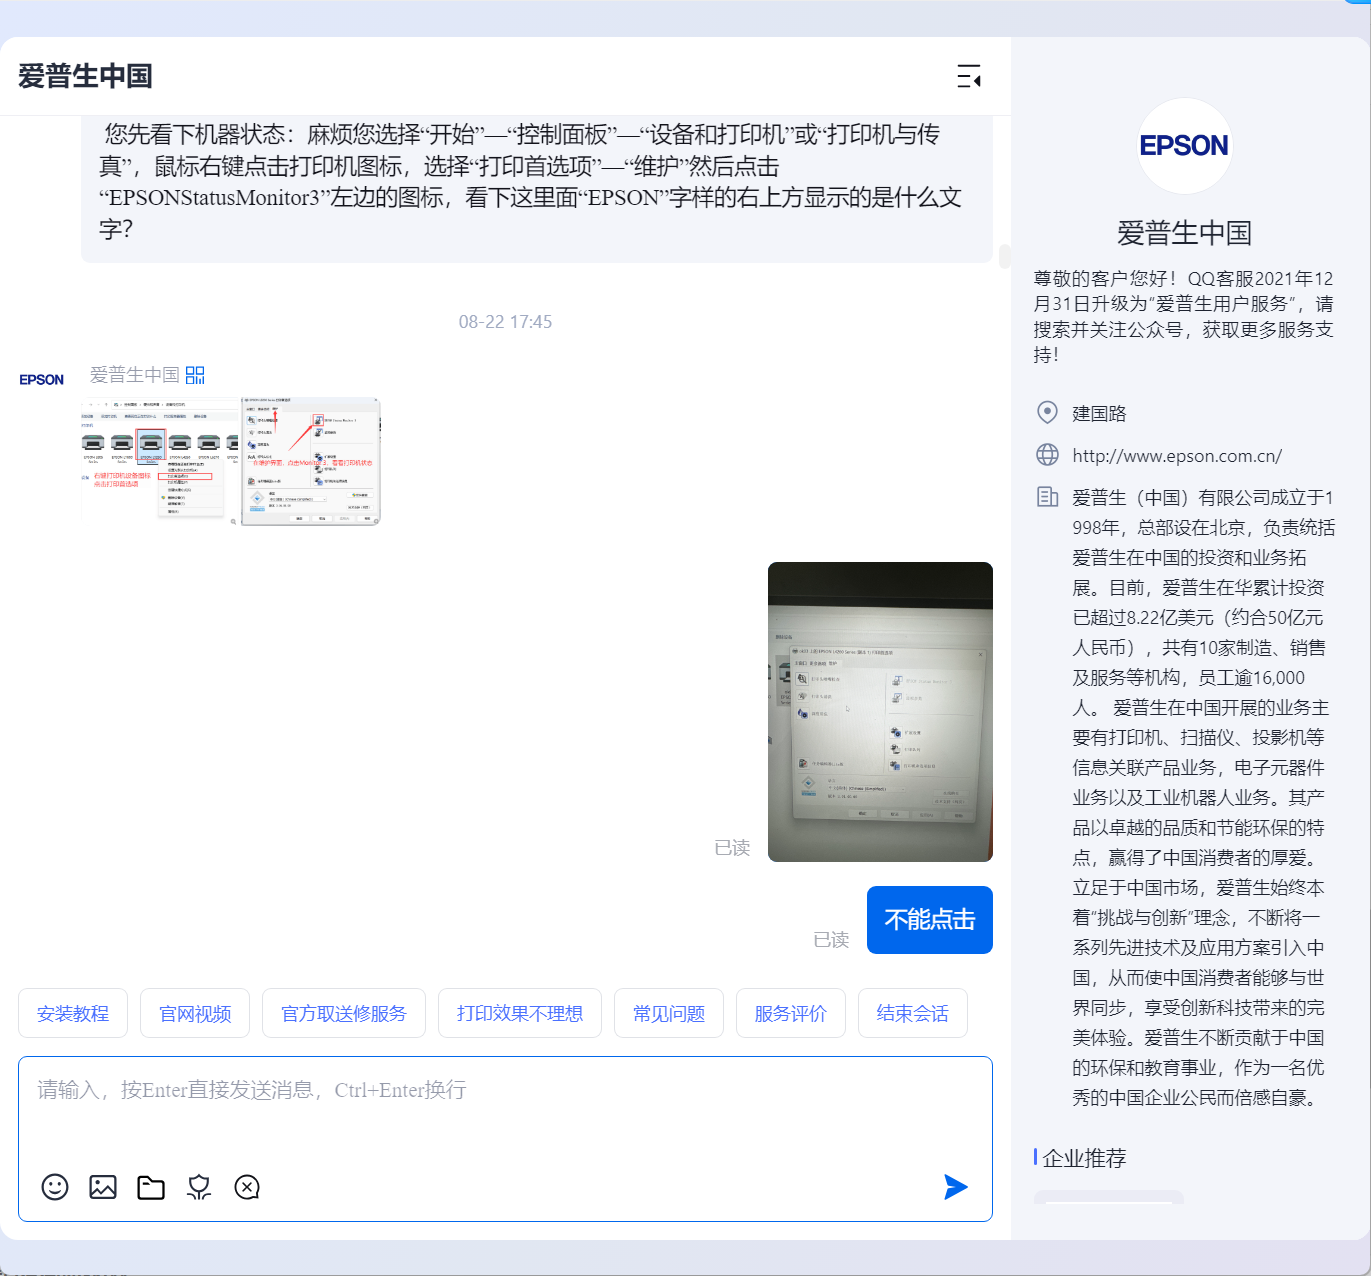Click the large EPSON logo in sidebar
1371x1276 pixels.
1185,146
